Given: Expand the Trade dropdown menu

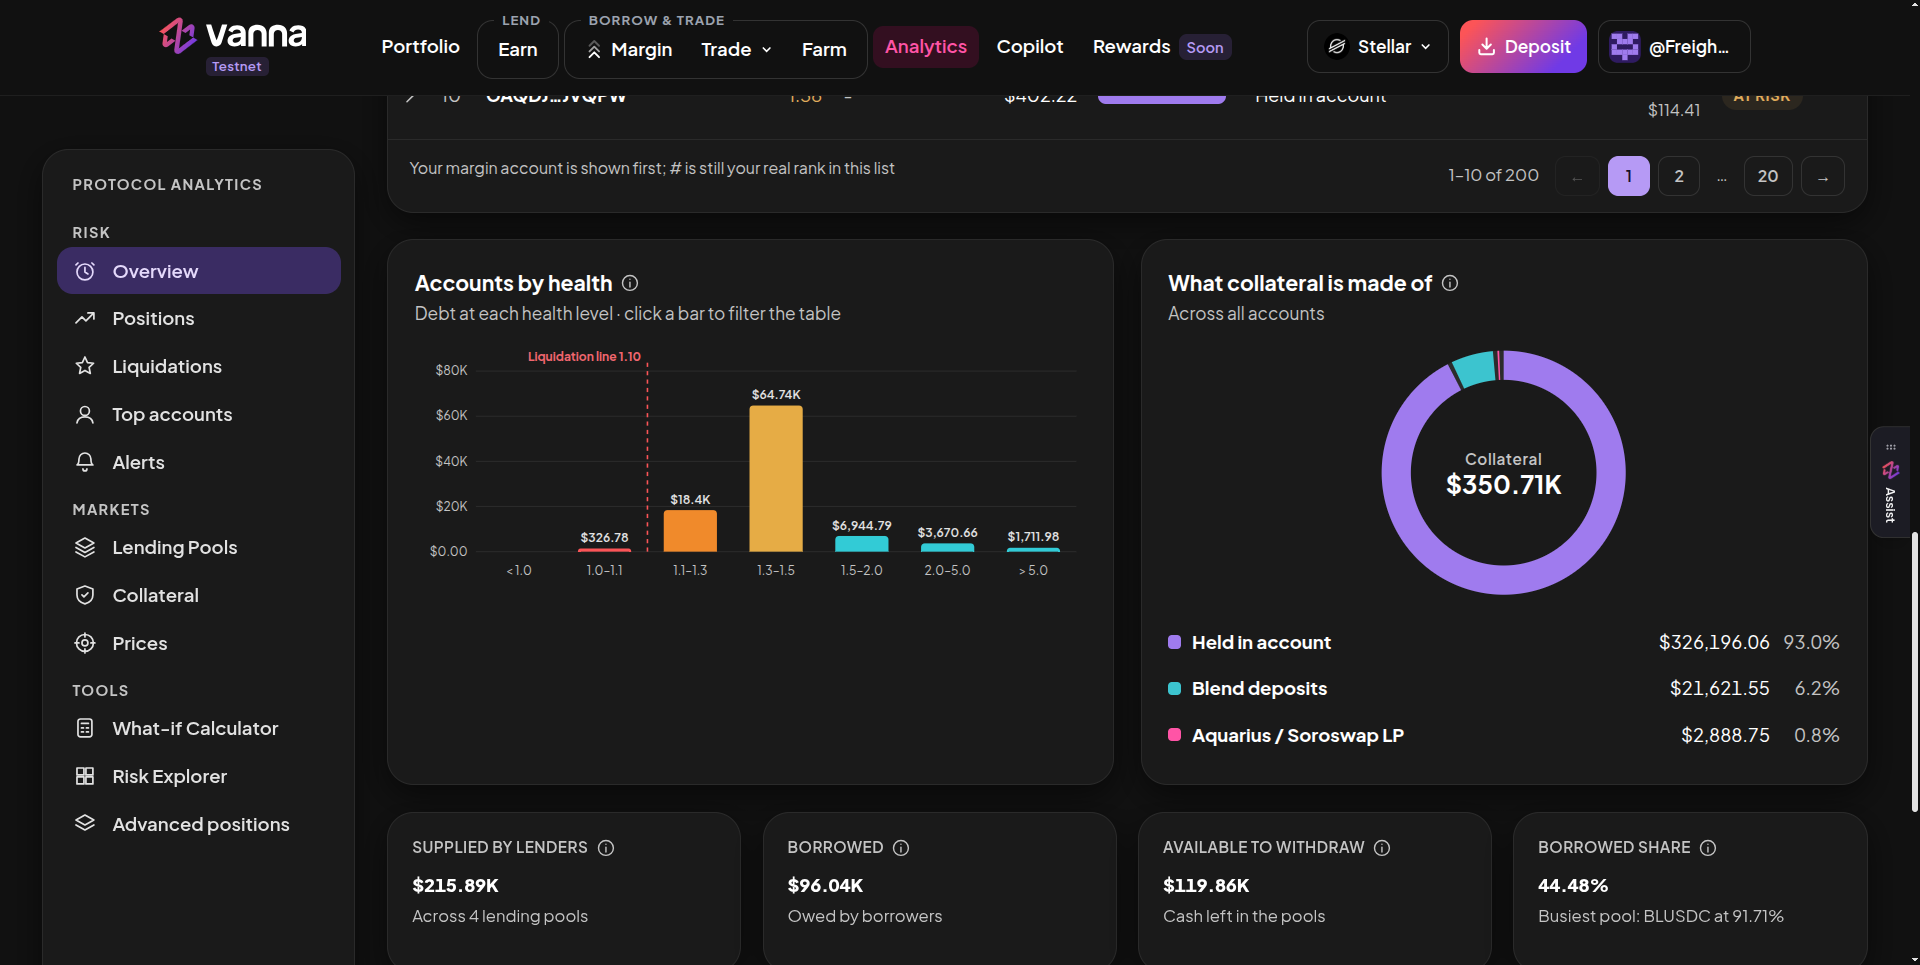Looking at the screenshot, I should coord(736,49).
